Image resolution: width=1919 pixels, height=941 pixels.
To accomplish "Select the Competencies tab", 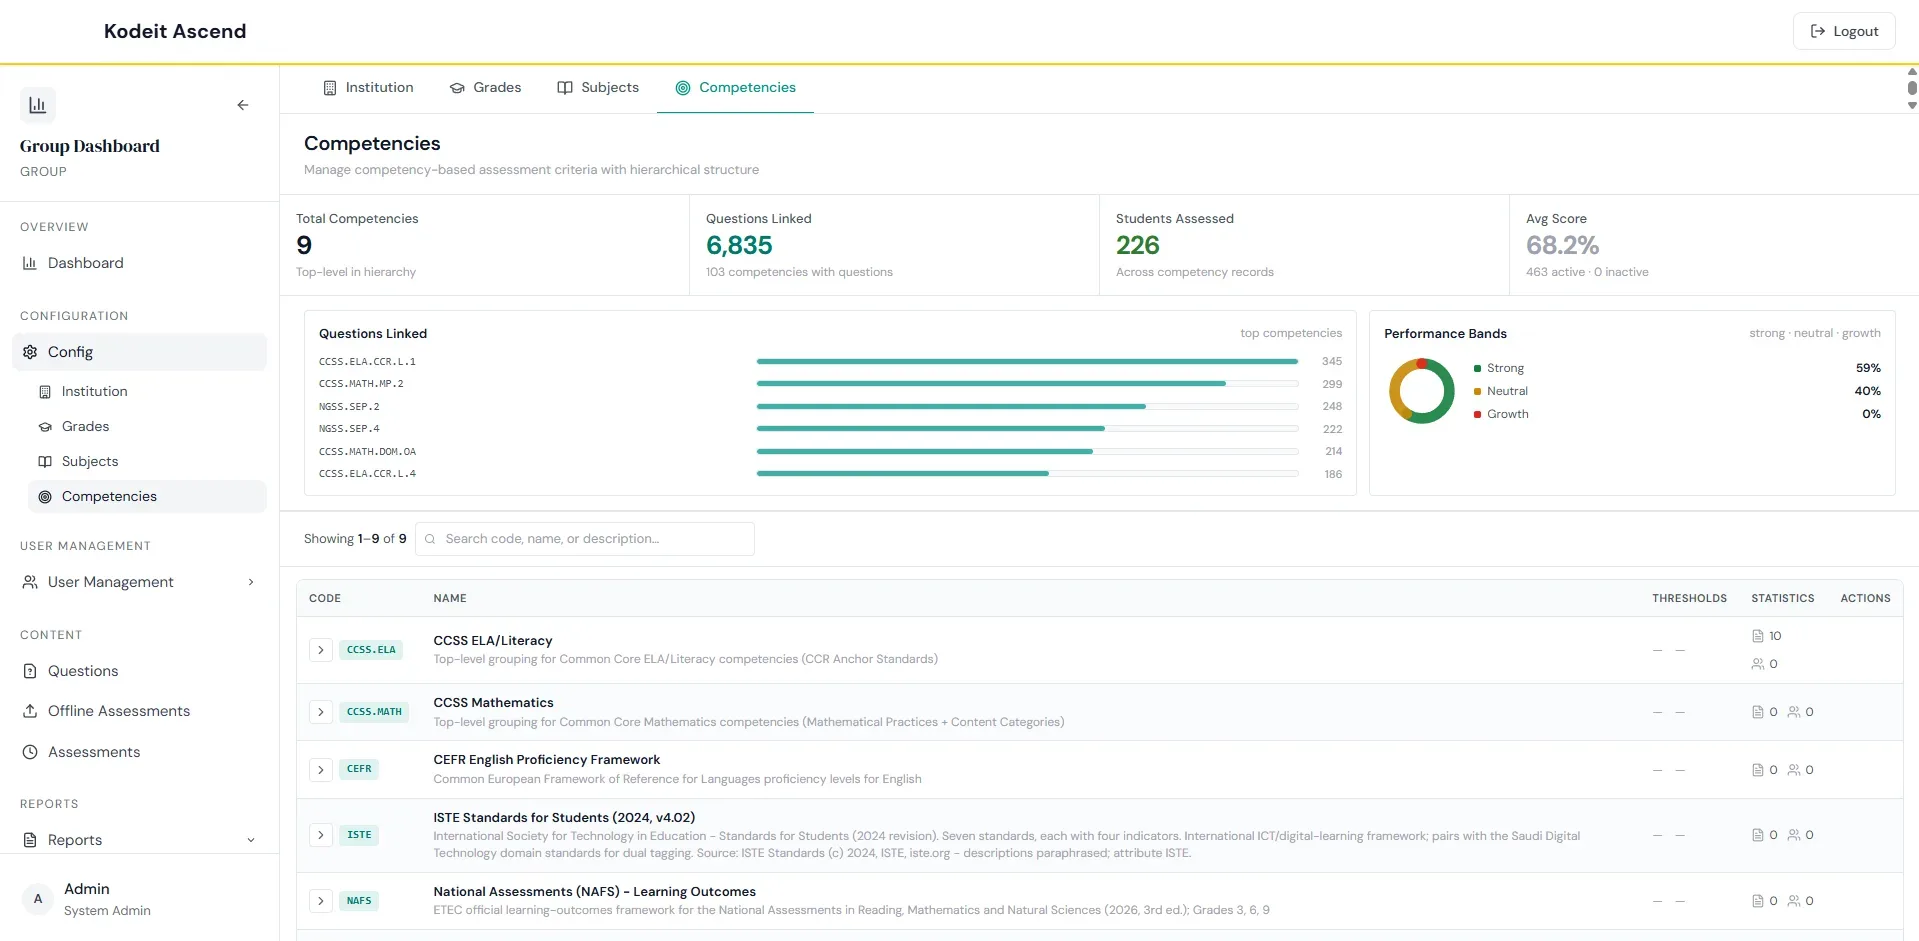I will point(736,88).
